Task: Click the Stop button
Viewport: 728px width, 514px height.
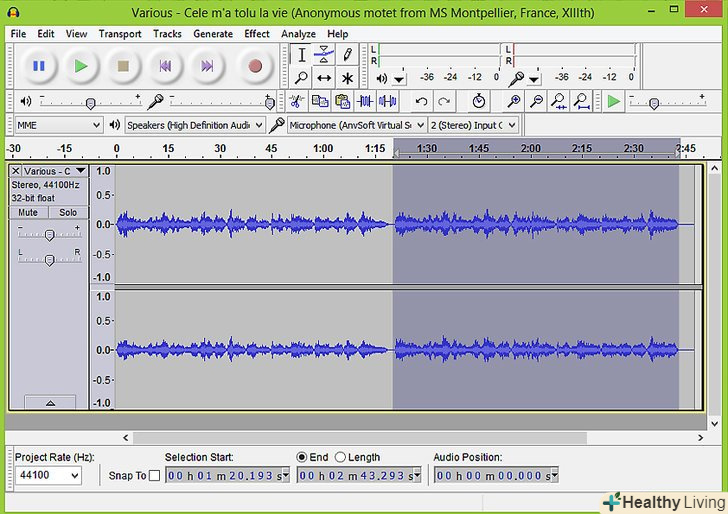Action: point(123,66)
